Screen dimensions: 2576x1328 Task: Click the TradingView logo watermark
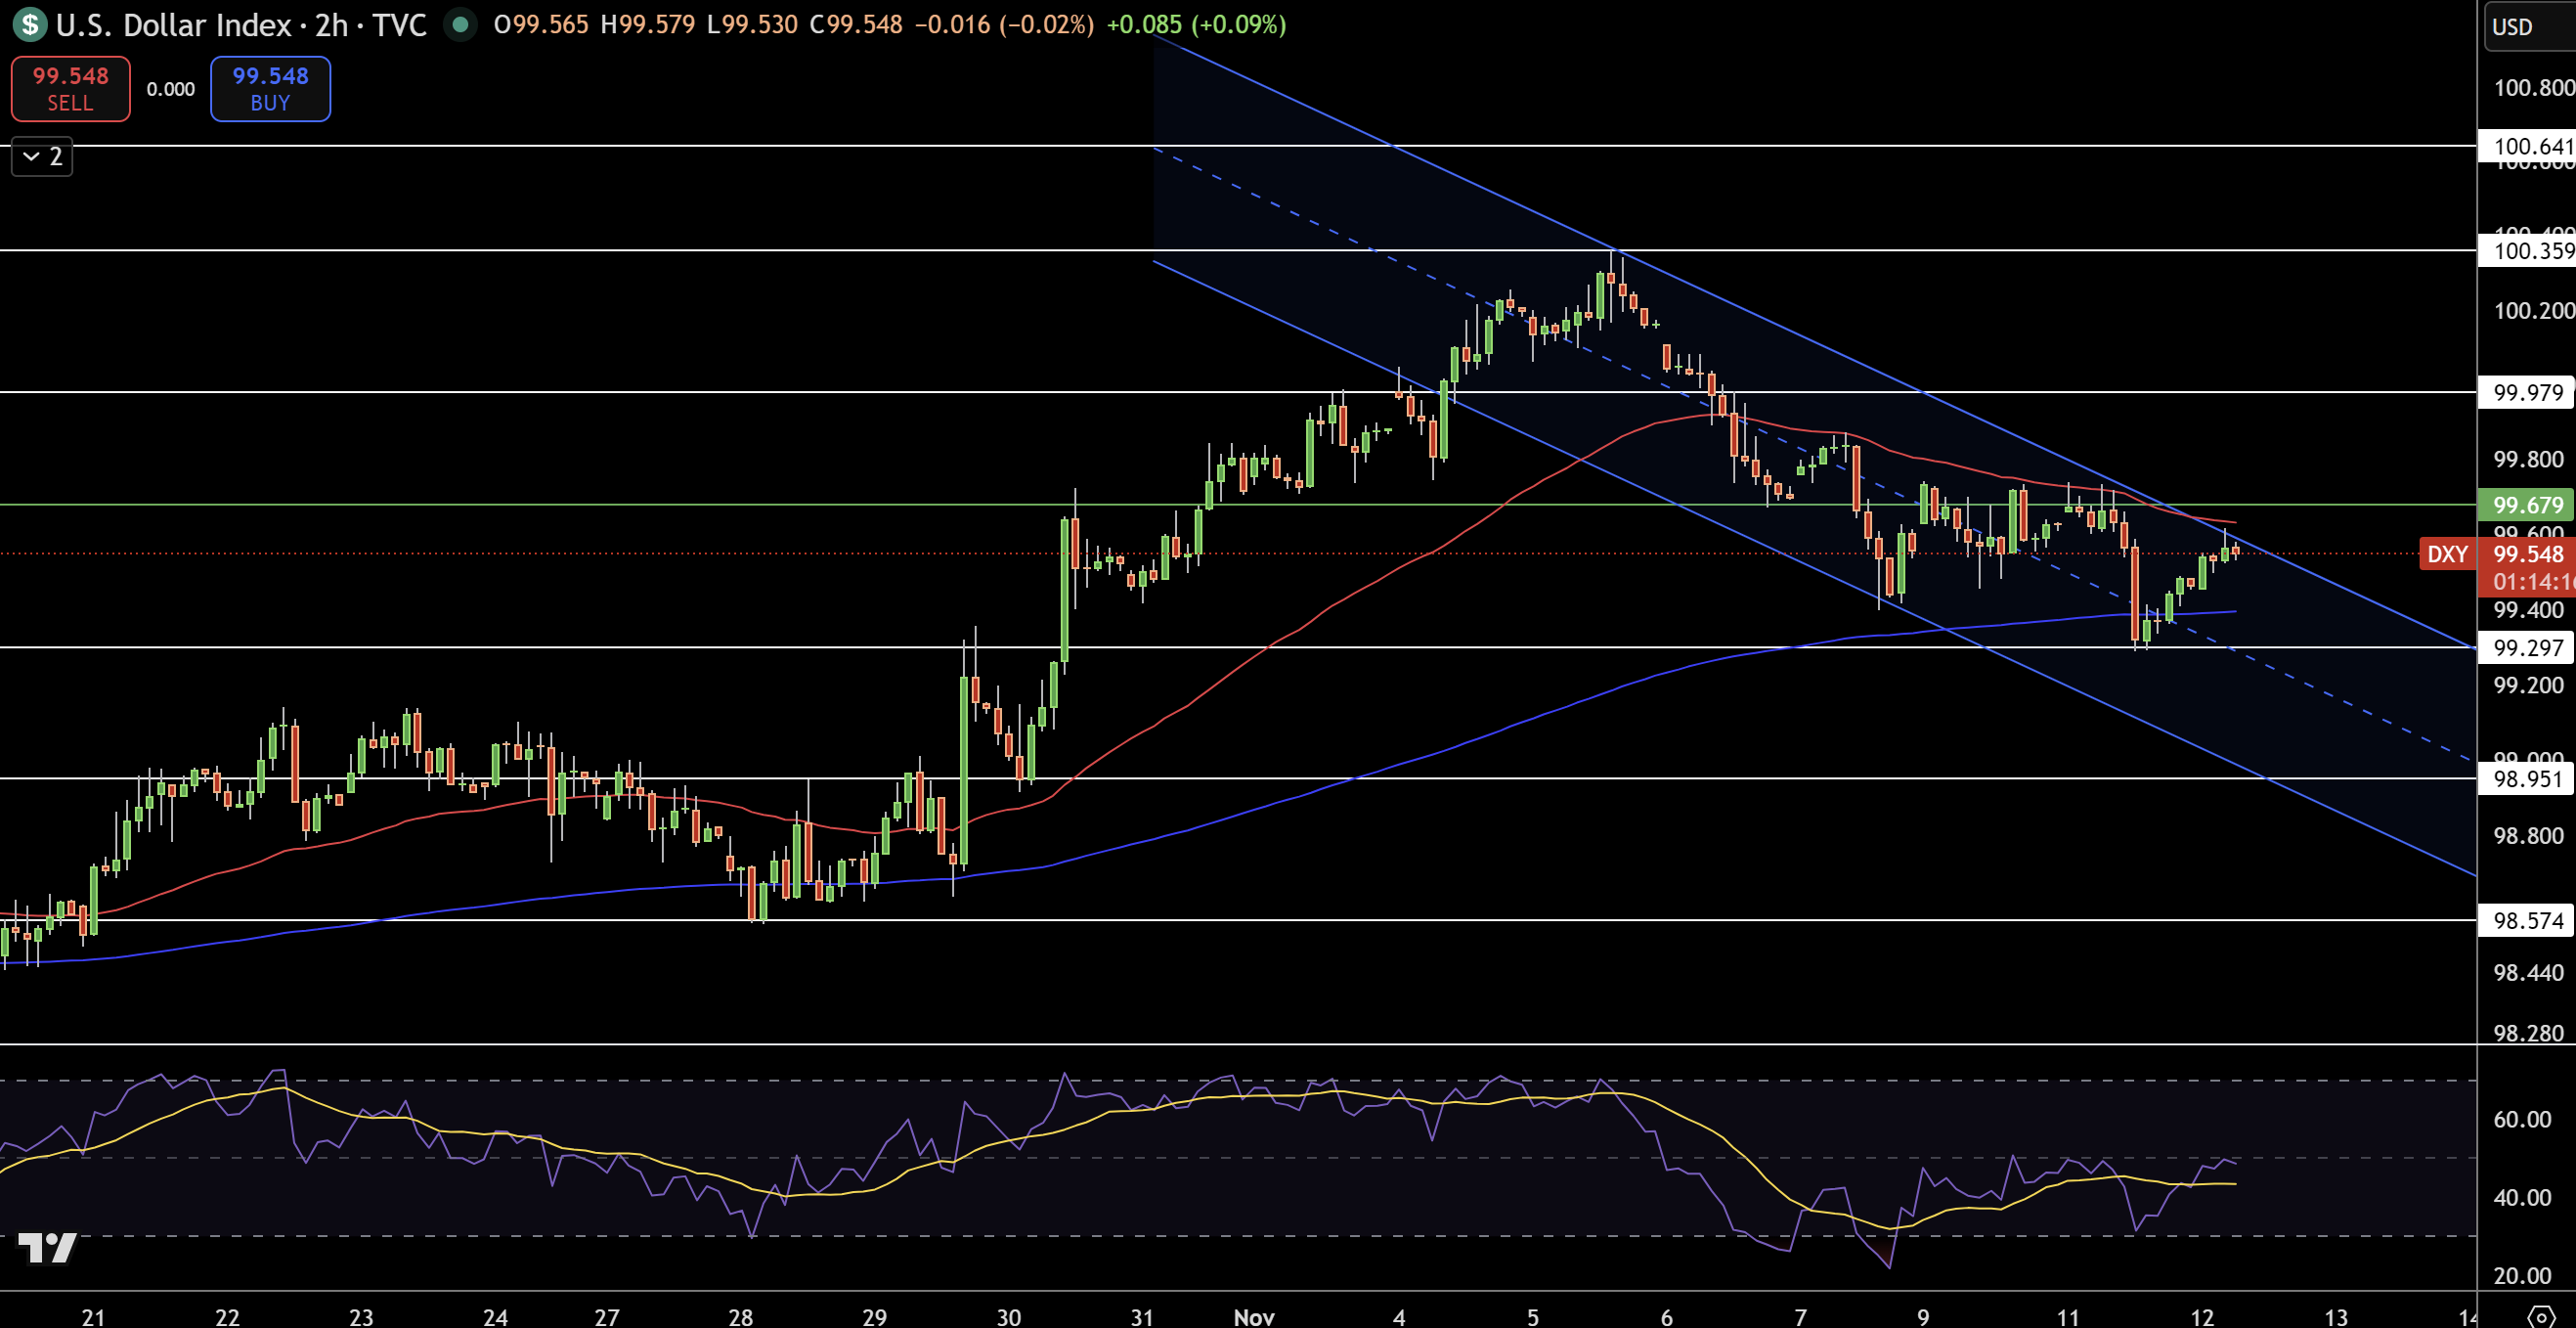48,1247
